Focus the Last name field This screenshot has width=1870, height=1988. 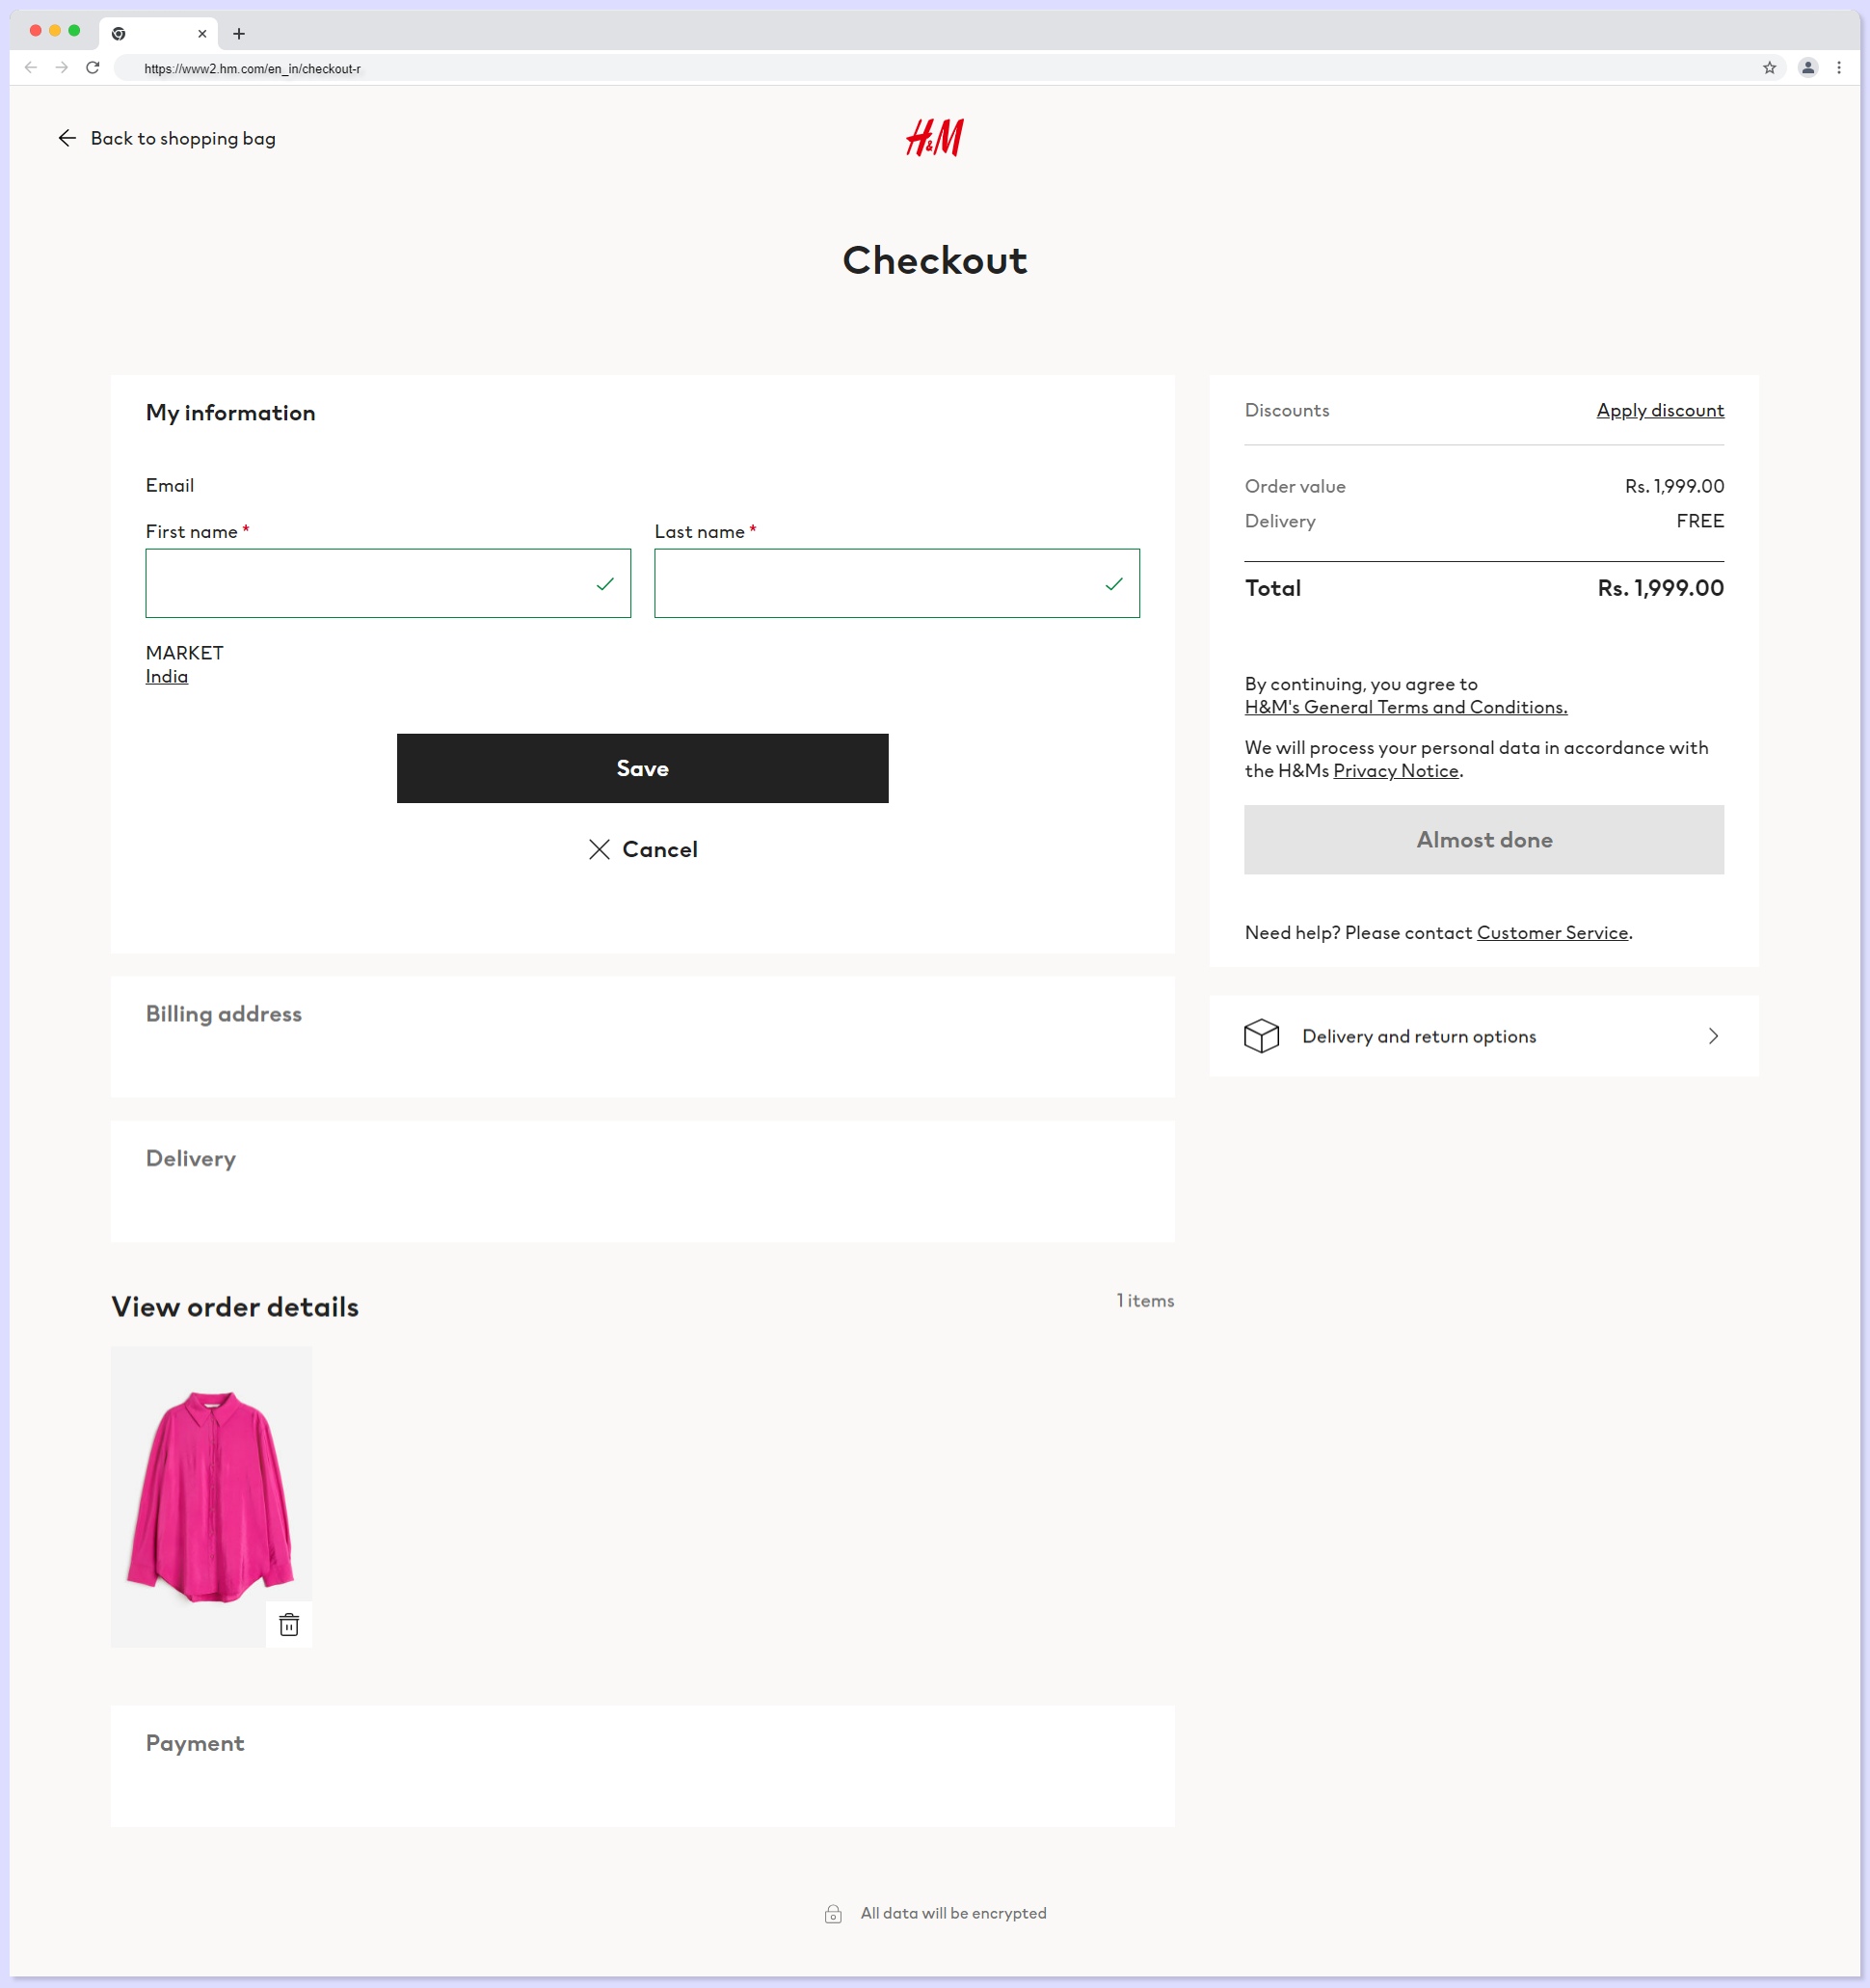(x=896, y=583)
